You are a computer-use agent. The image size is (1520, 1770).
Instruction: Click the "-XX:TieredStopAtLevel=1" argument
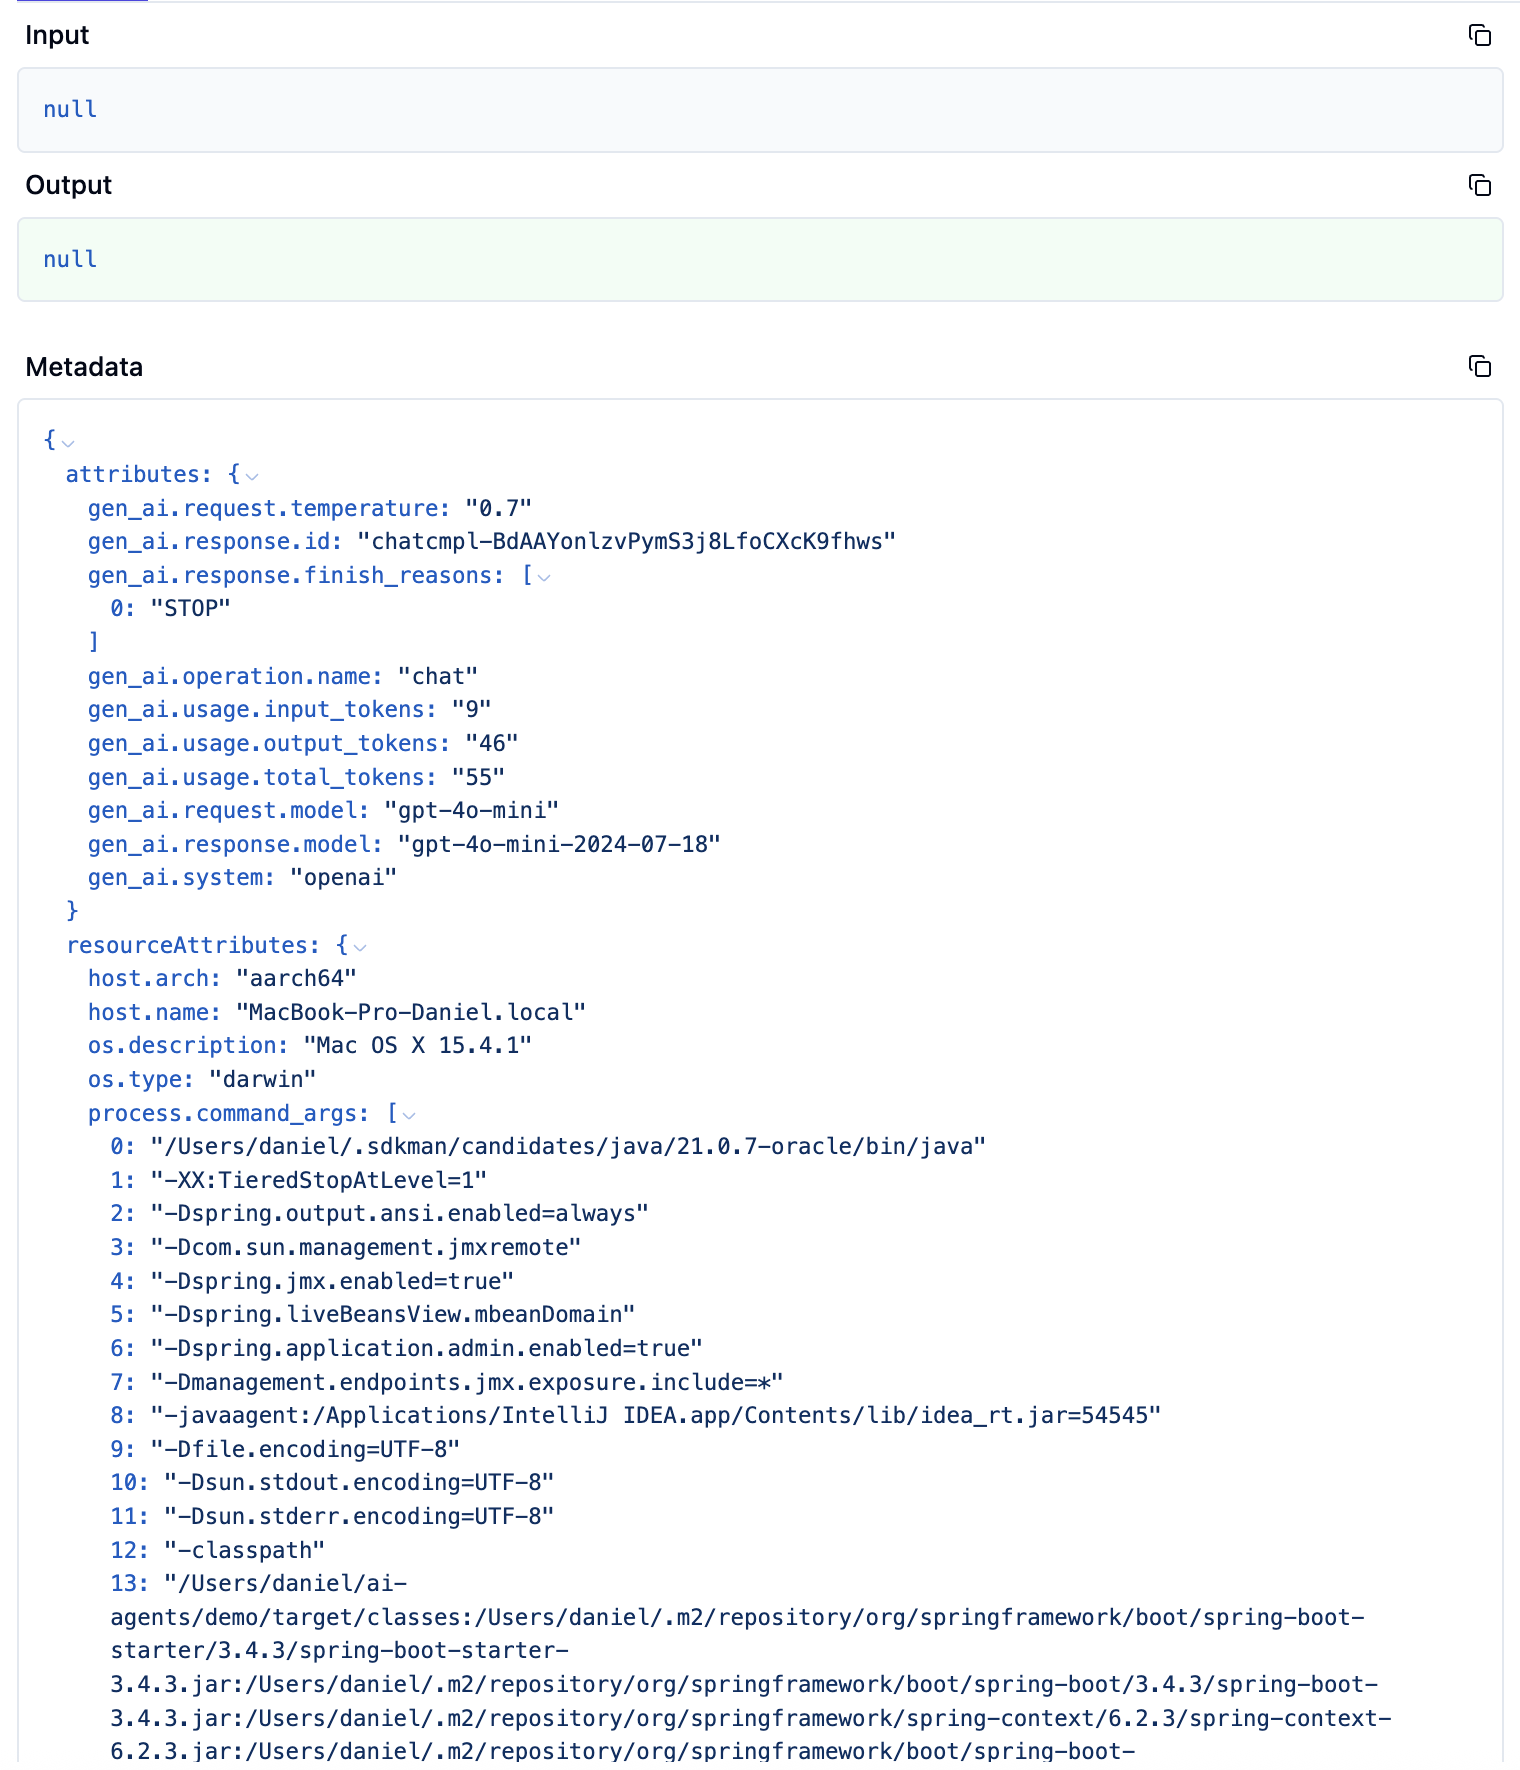[319, 1180]
